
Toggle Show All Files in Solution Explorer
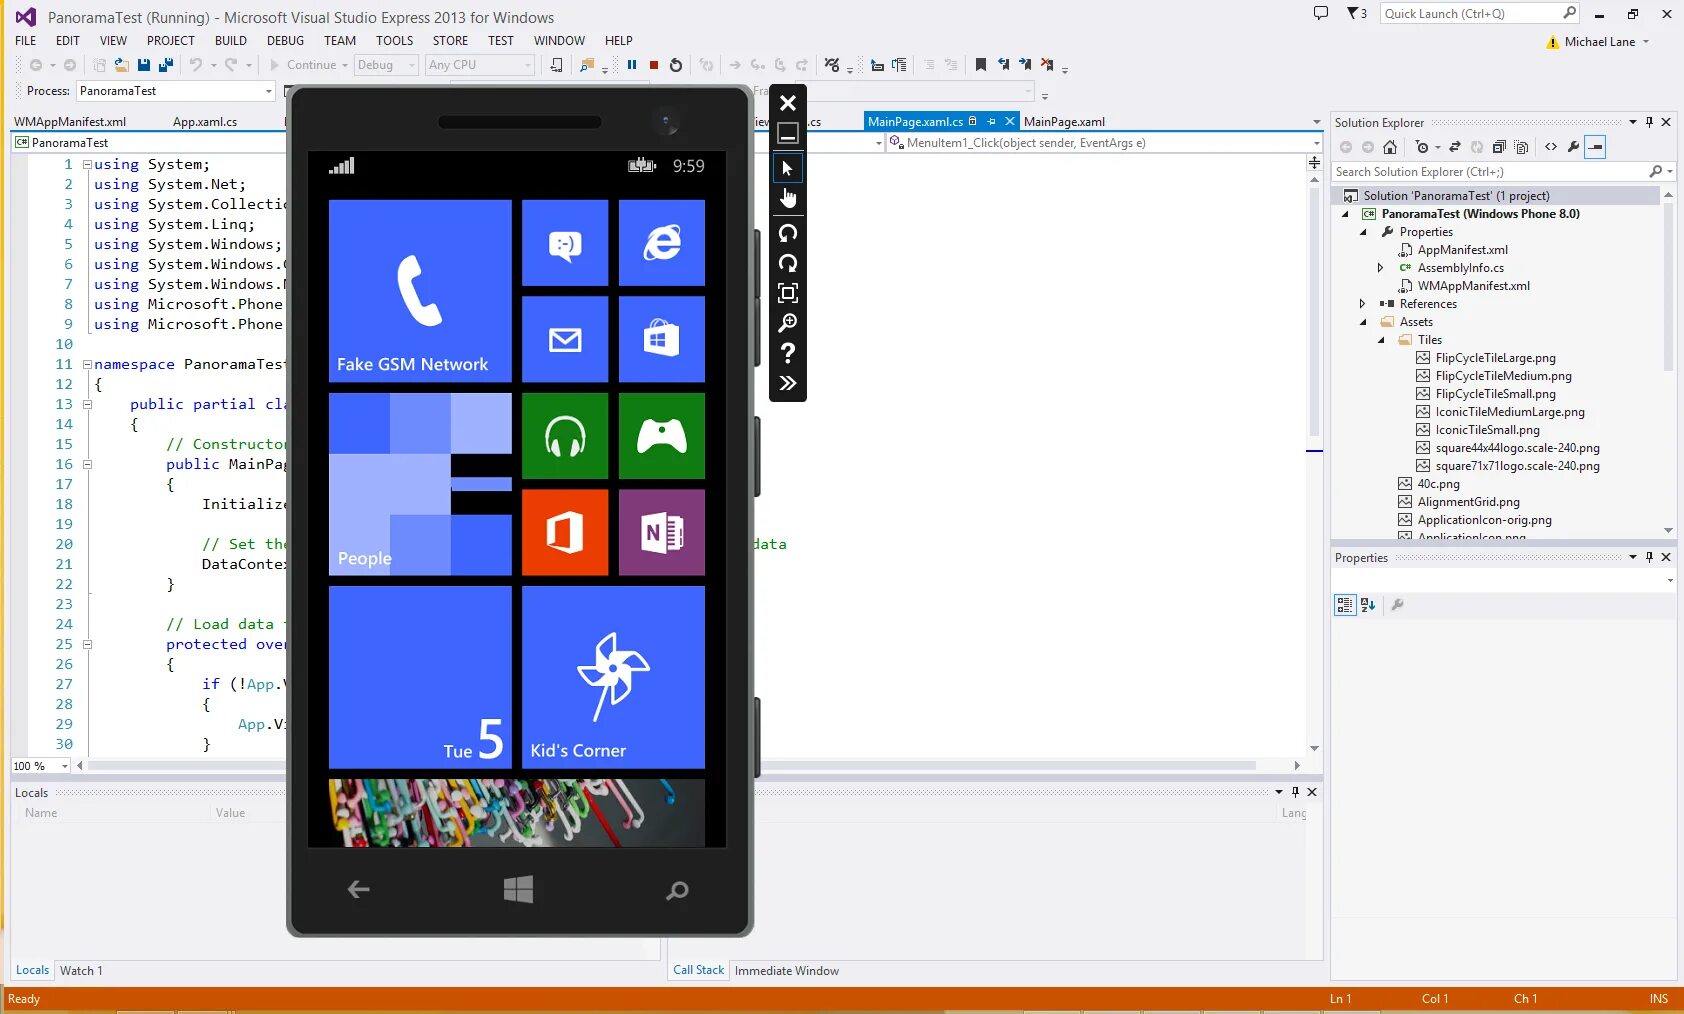point(1521,147)
